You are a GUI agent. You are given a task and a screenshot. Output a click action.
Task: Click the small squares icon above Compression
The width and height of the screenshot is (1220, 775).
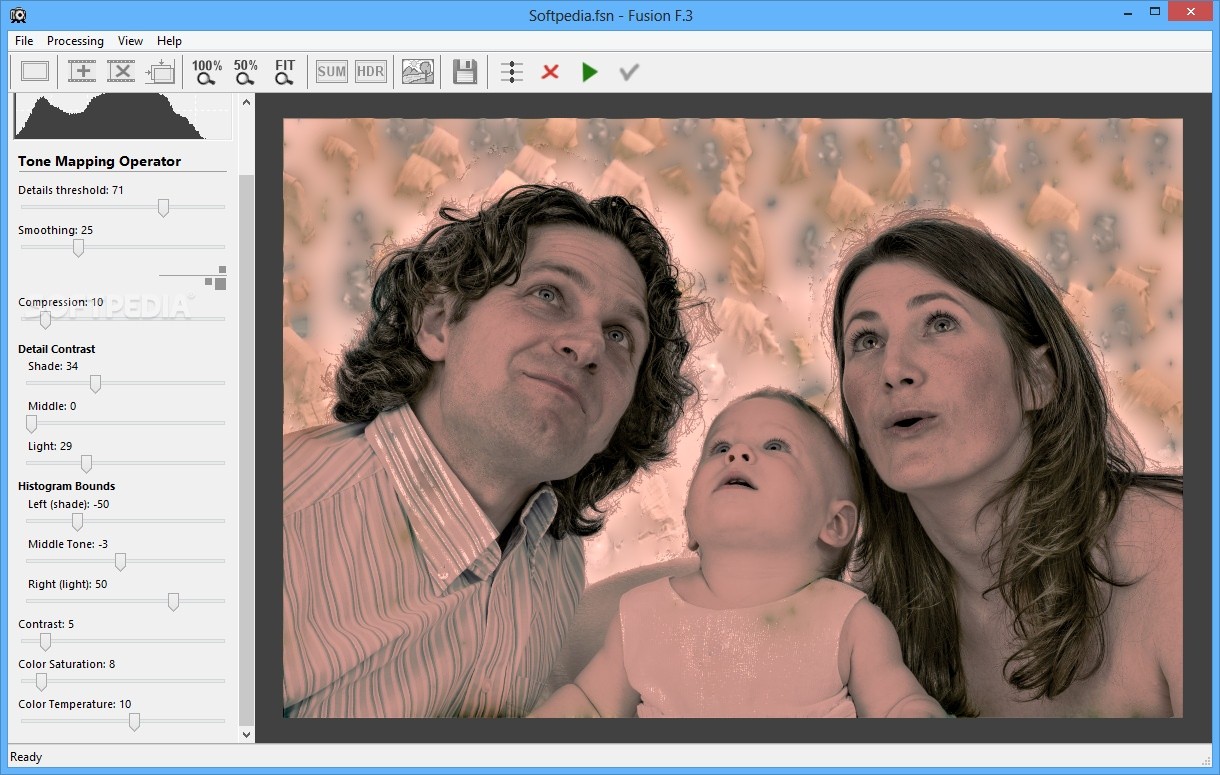coord(216,278)
